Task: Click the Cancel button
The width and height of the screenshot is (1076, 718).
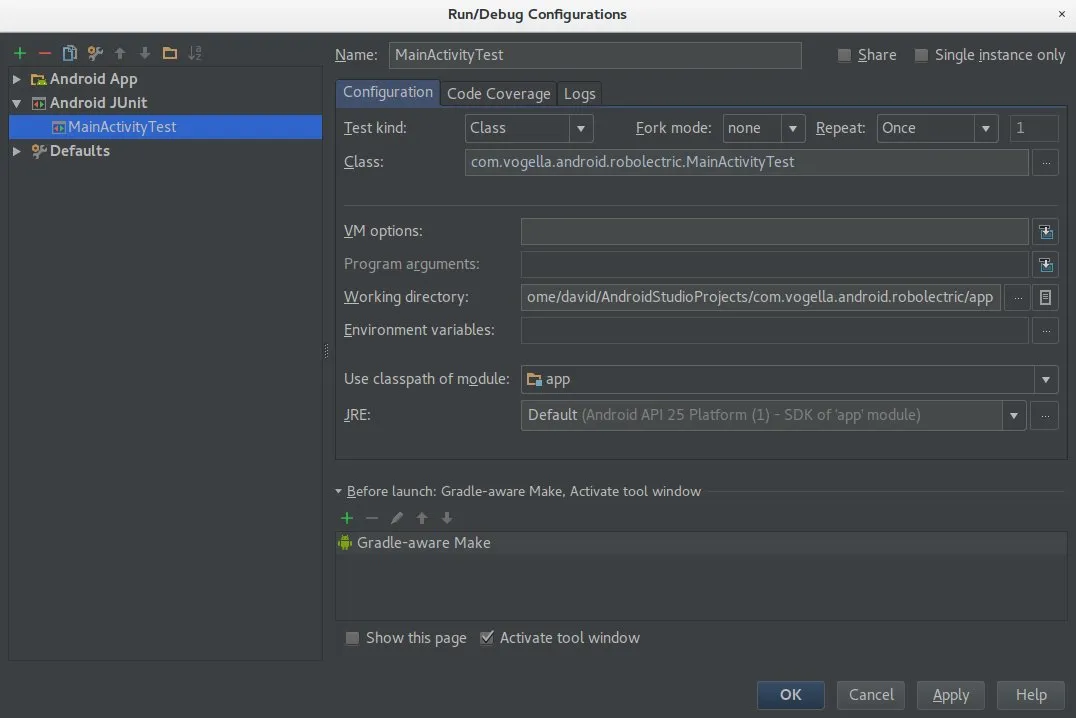Action: tap(871, 695)
